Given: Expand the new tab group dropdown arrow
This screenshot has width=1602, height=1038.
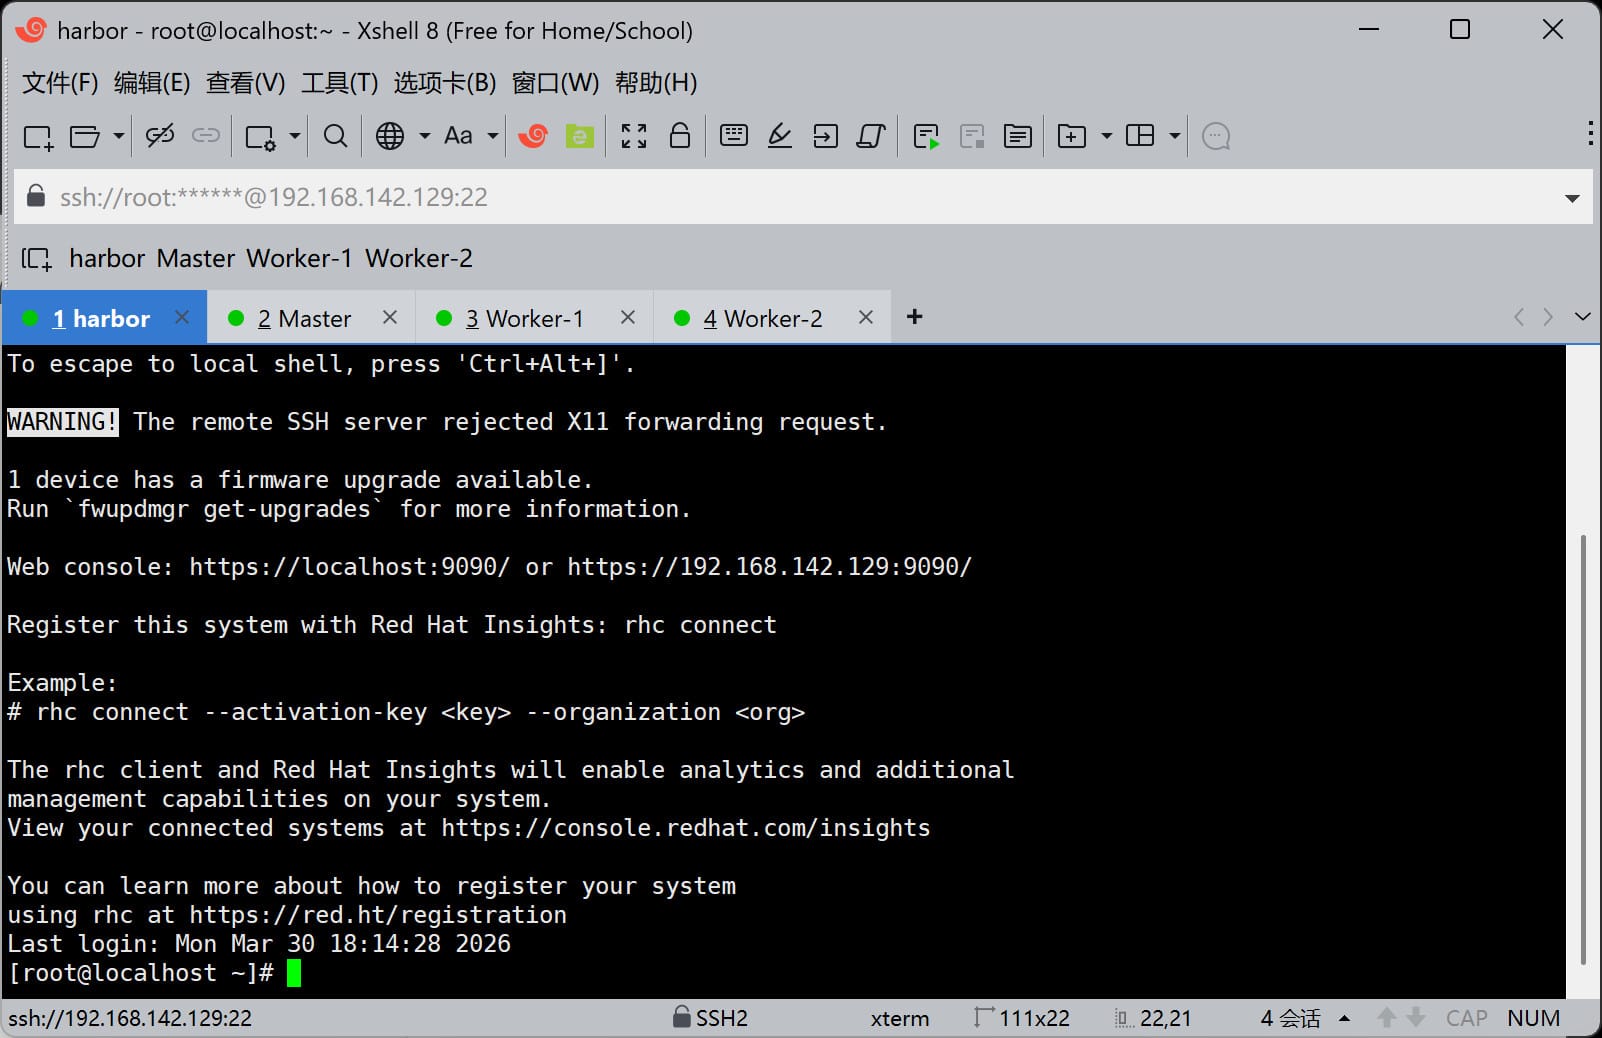Looking at the screenshot, I should tap(1106, 136).
